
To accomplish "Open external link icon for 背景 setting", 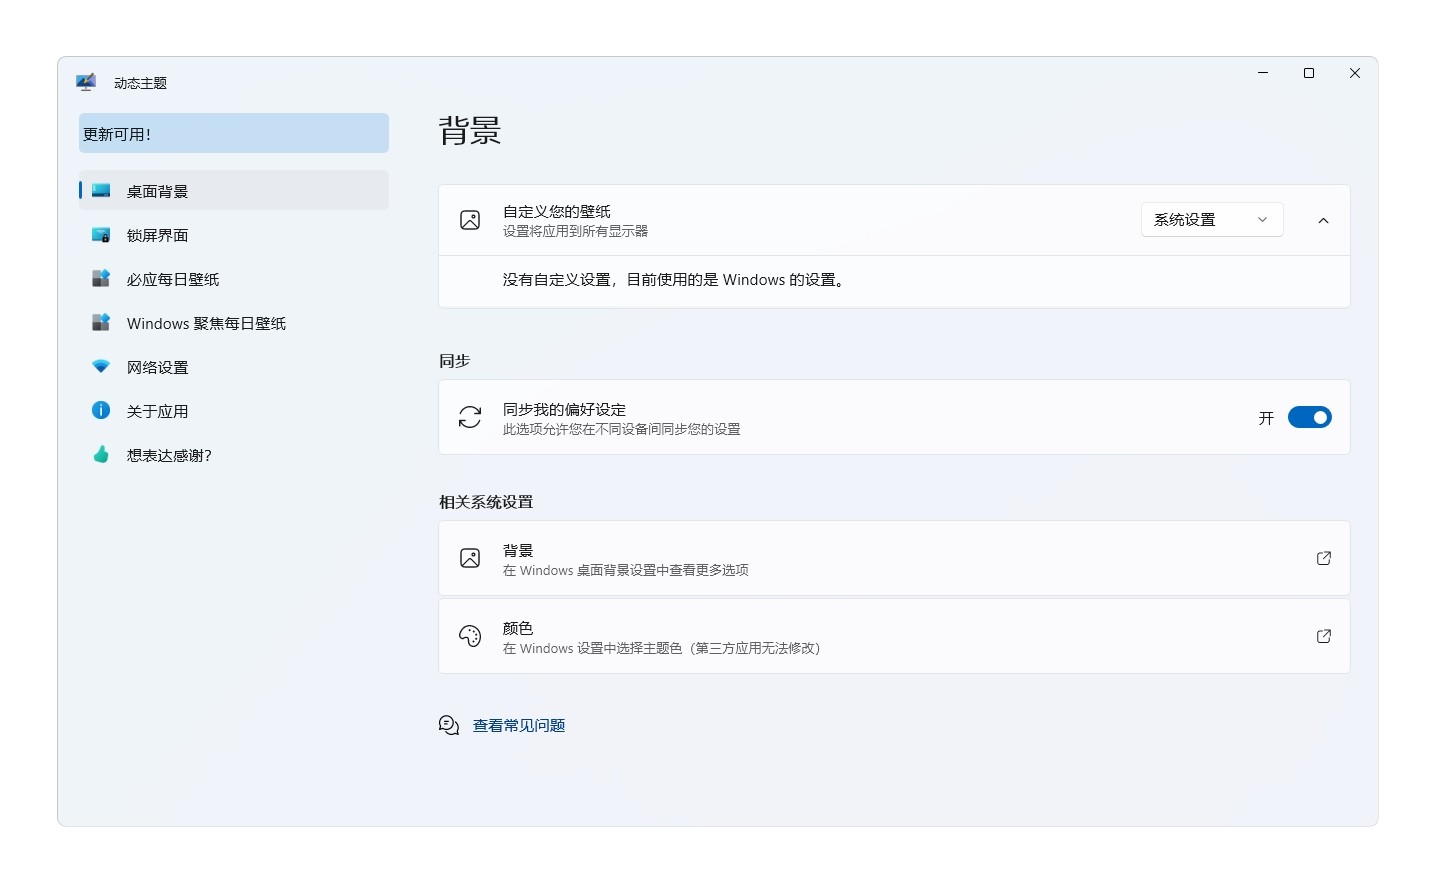I will click(1324, 558).
